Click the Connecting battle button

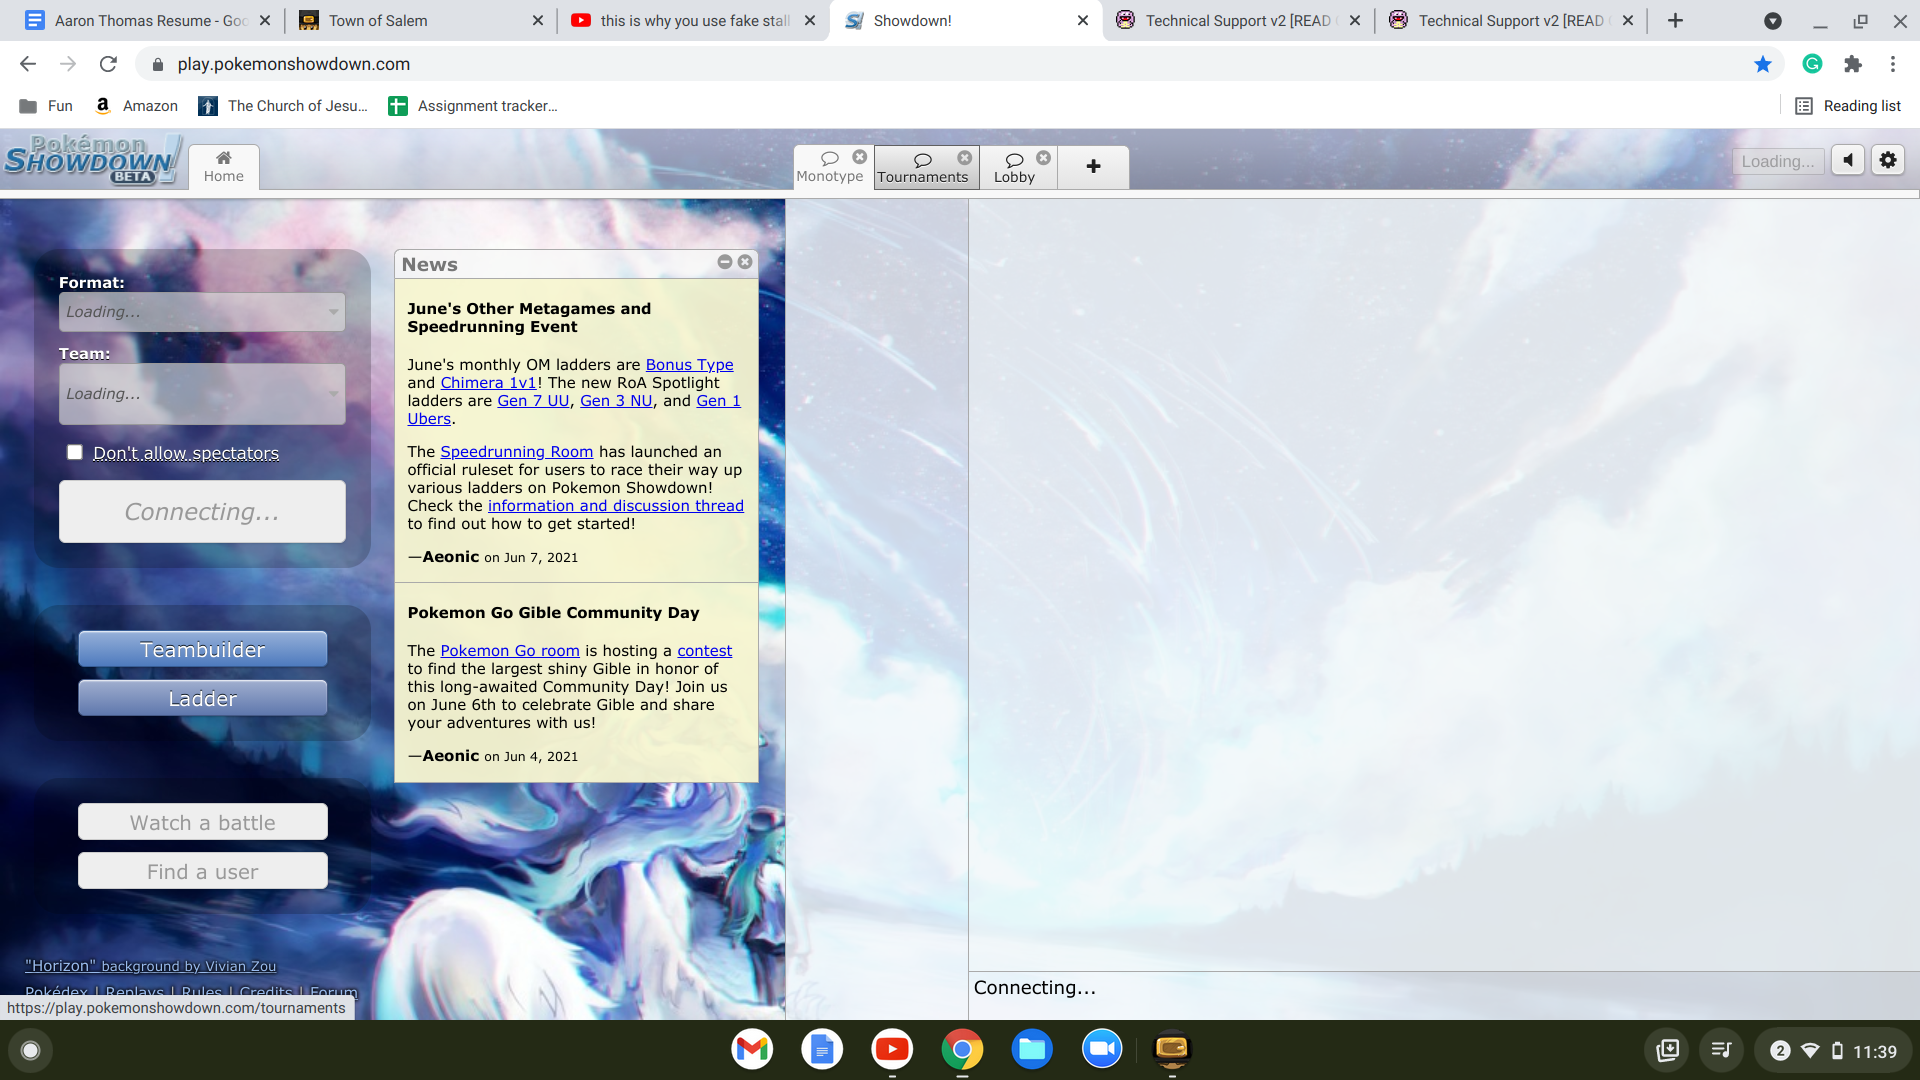tap(202, 512)
